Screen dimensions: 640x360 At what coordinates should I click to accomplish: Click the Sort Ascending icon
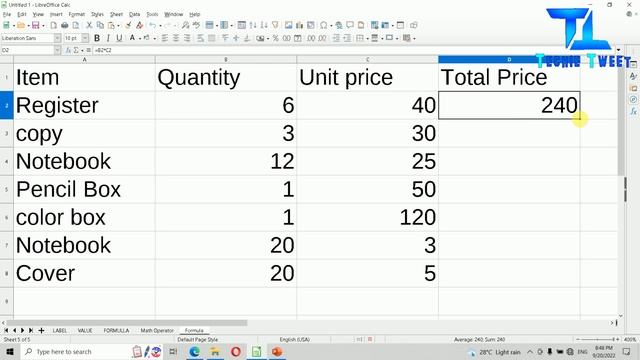pos(253,25)
